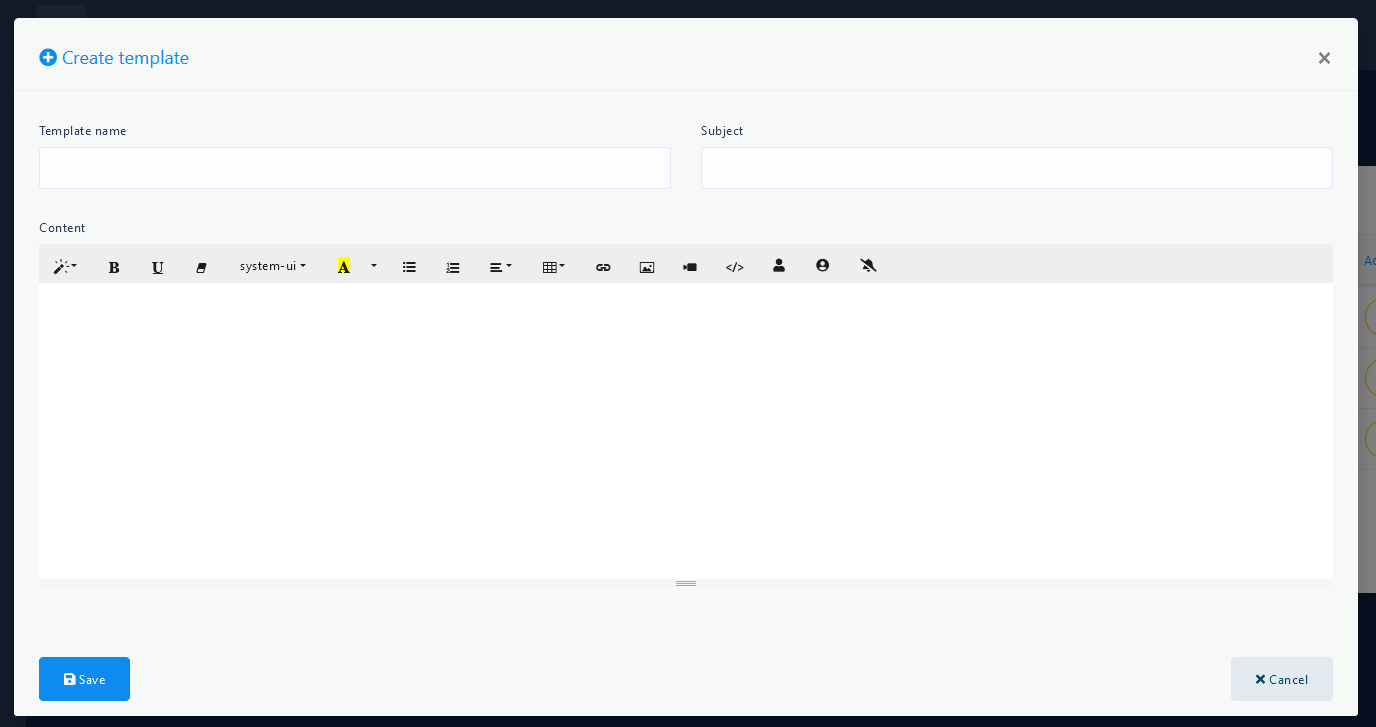1376x727 pixels.
Task: Expand the color picker arrow next to highlight
Action: point(374,266)
